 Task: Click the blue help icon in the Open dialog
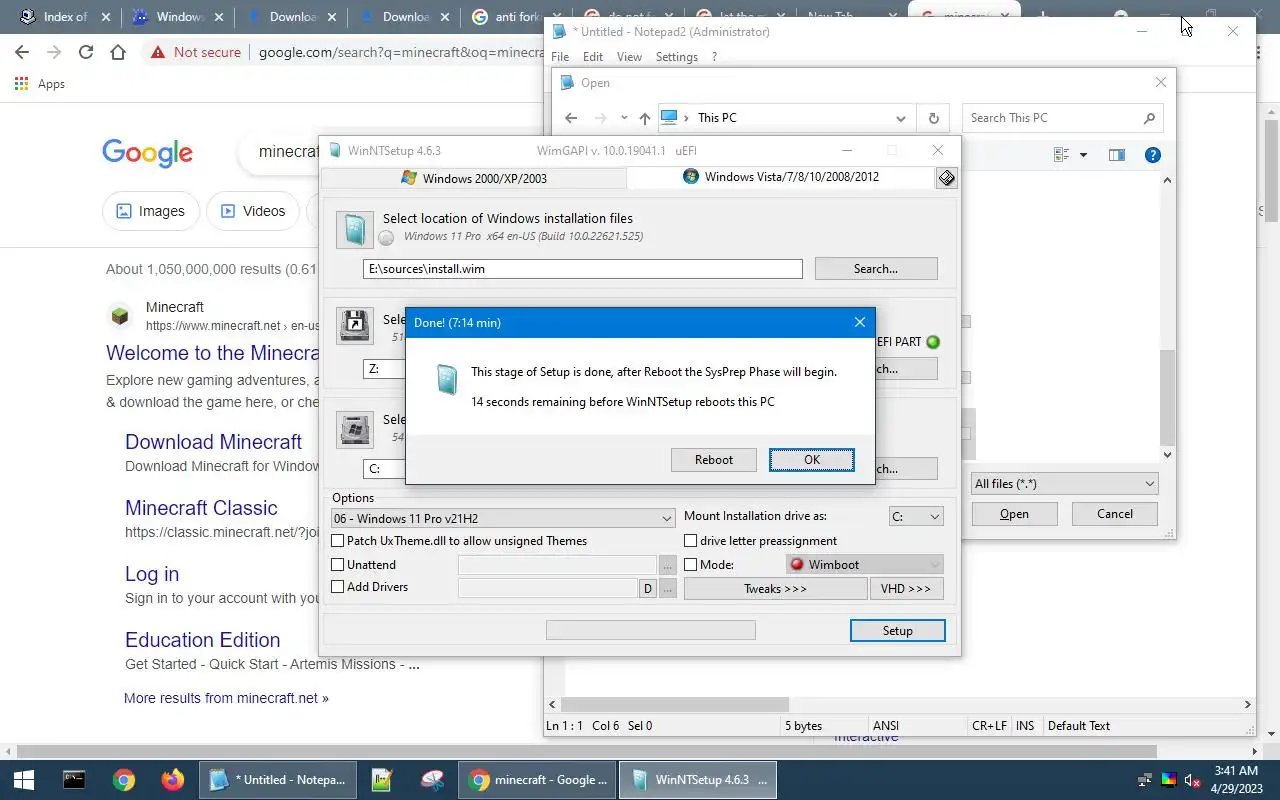pos(1153,155)
